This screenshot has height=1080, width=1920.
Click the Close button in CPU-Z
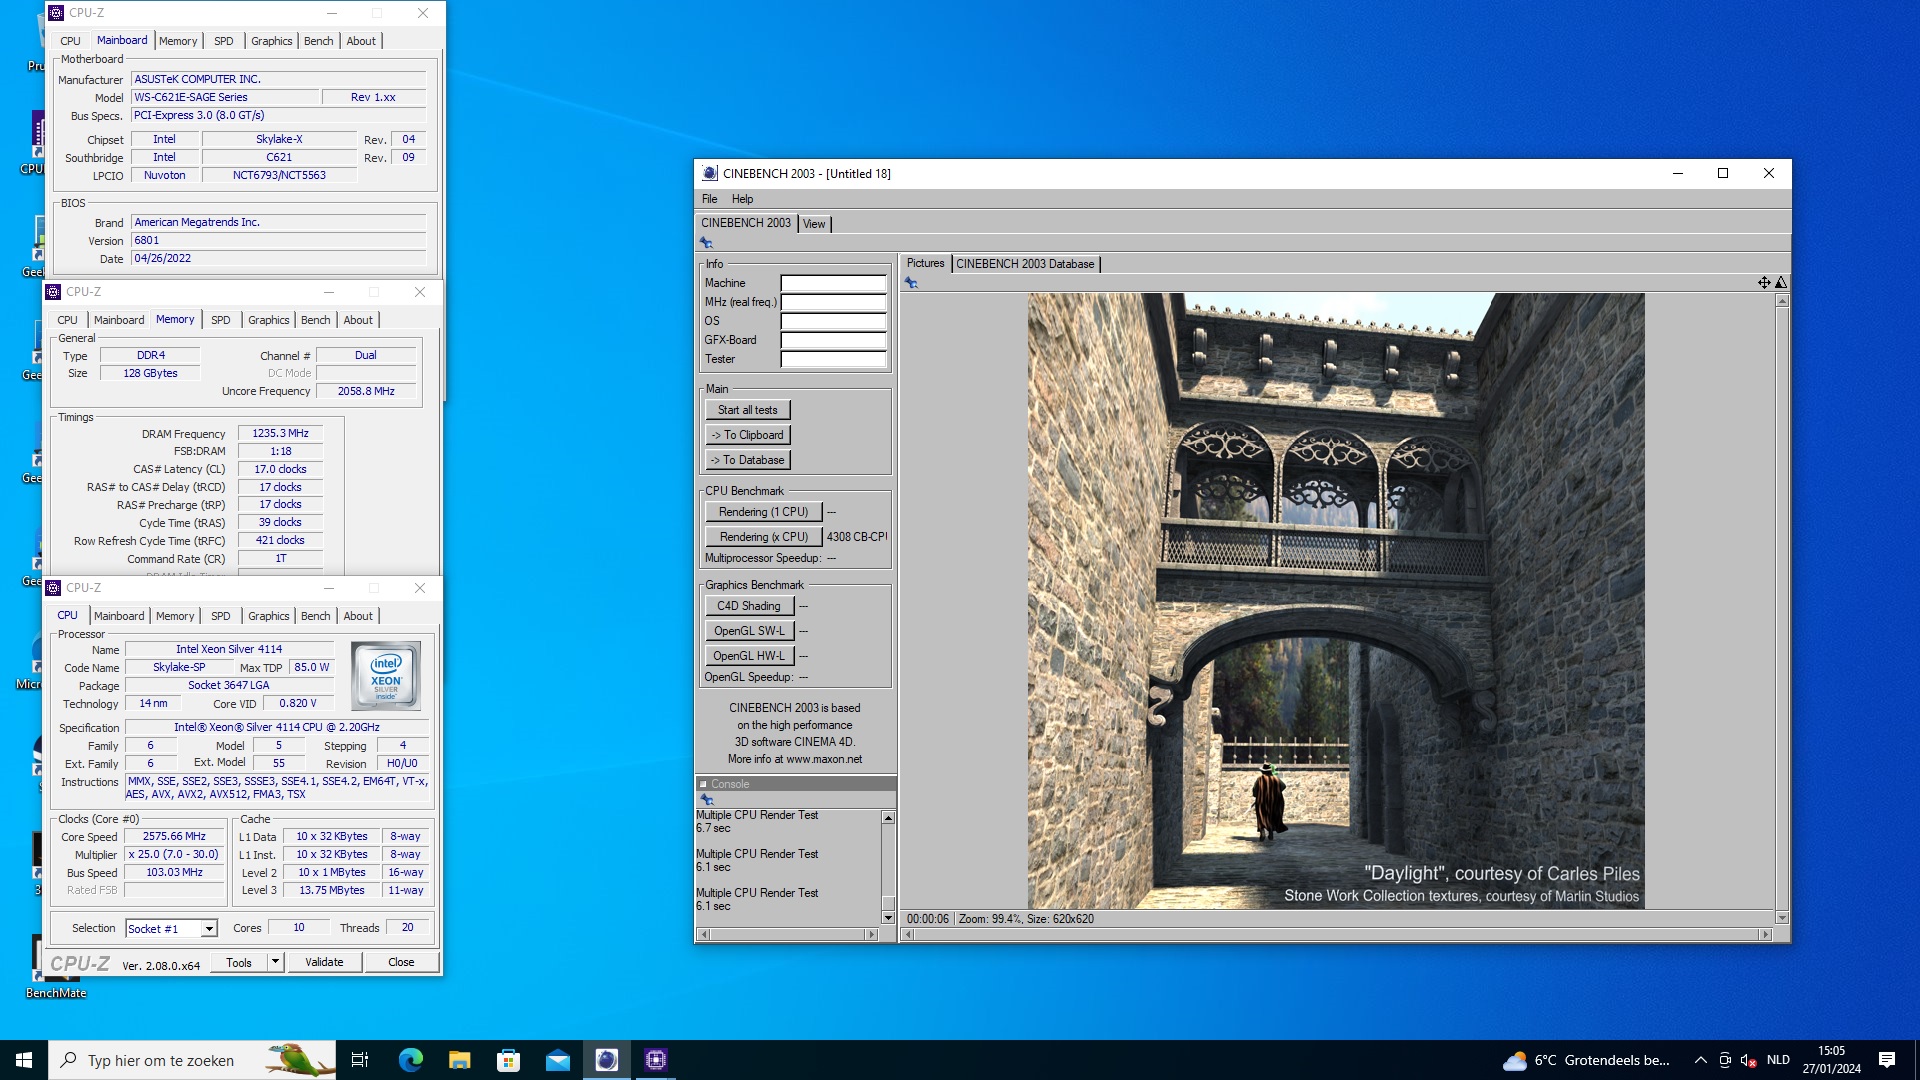pyautogui.click(x=401, y=962)
